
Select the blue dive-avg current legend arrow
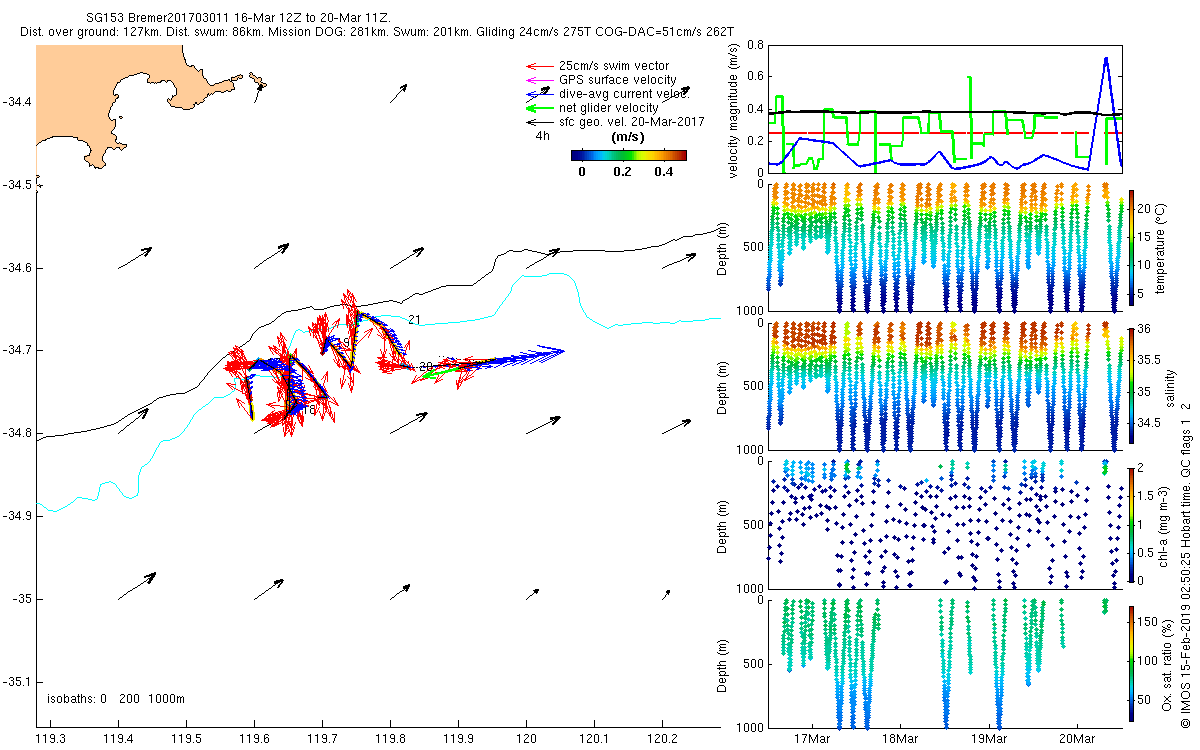pyautogui.click(x=539, y=93)
